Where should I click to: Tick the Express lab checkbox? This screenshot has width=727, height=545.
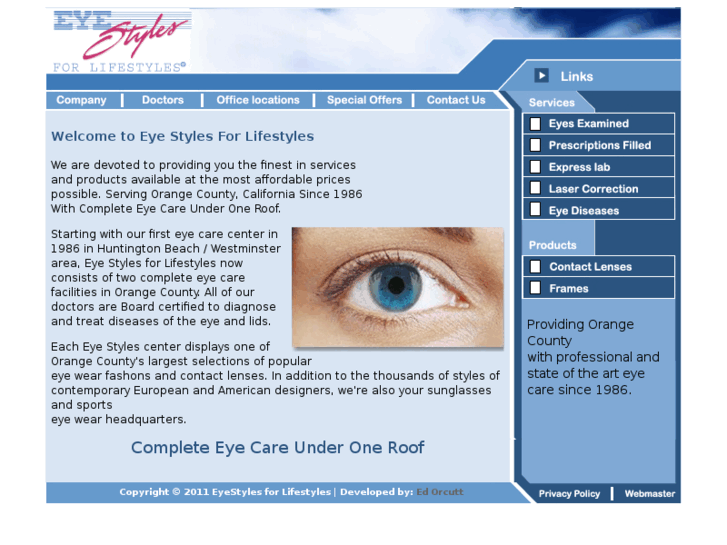click(536, 167)
